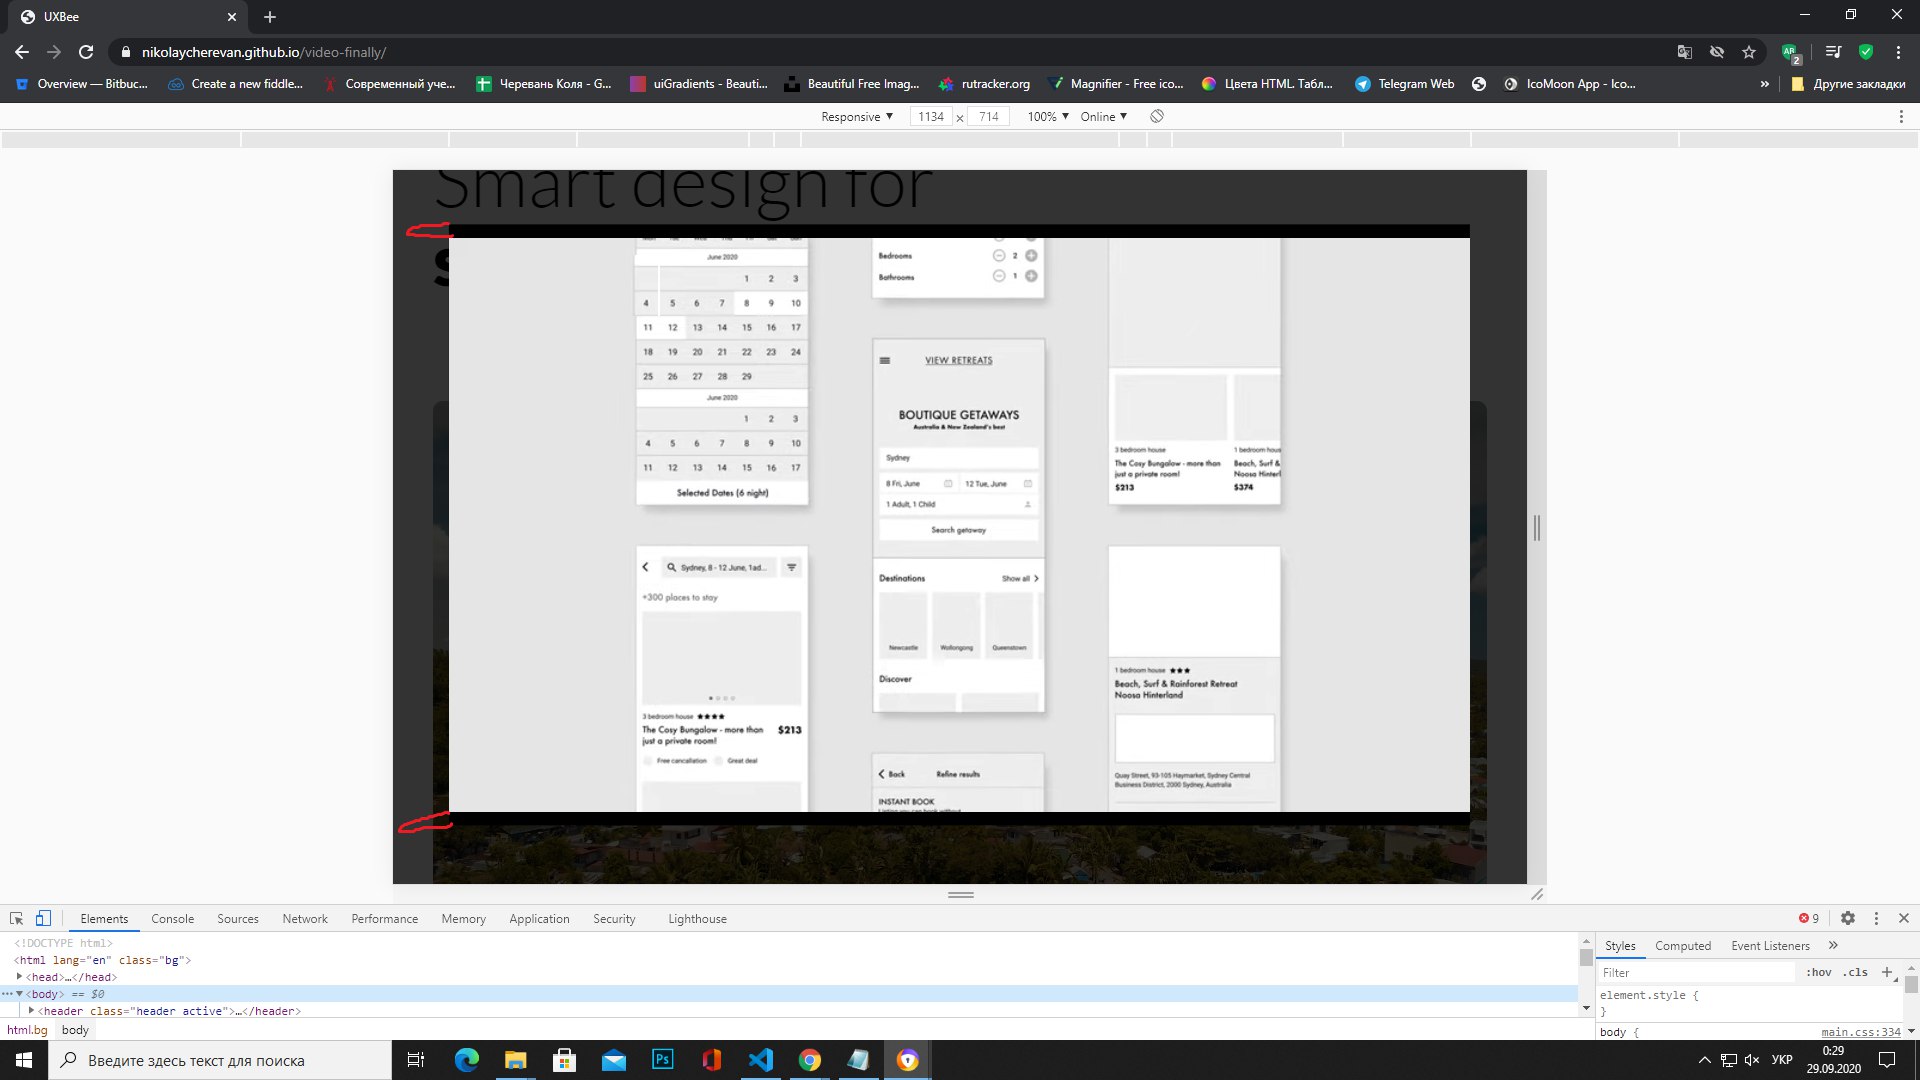Image resolution: width=1920 pixels, height=1080 pixels.
Task: Collapse the body element node
Action: 19,994
